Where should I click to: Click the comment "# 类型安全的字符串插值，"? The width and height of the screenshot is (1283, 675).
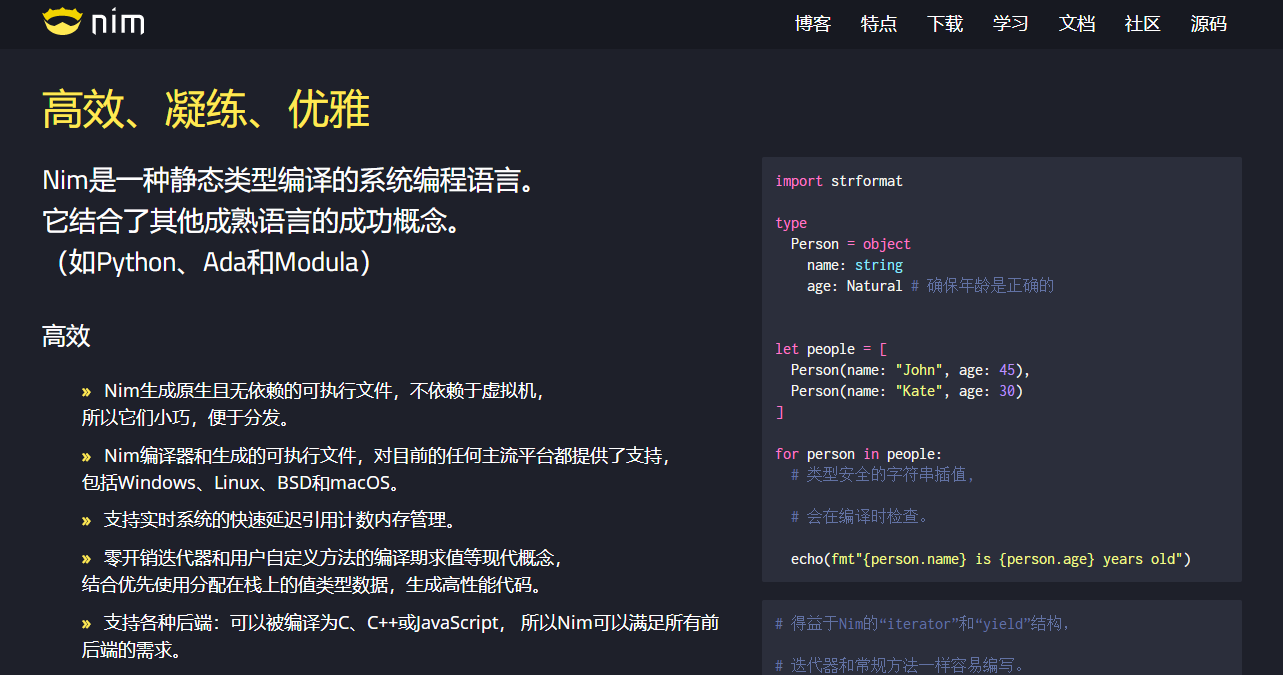pos(883,475)
